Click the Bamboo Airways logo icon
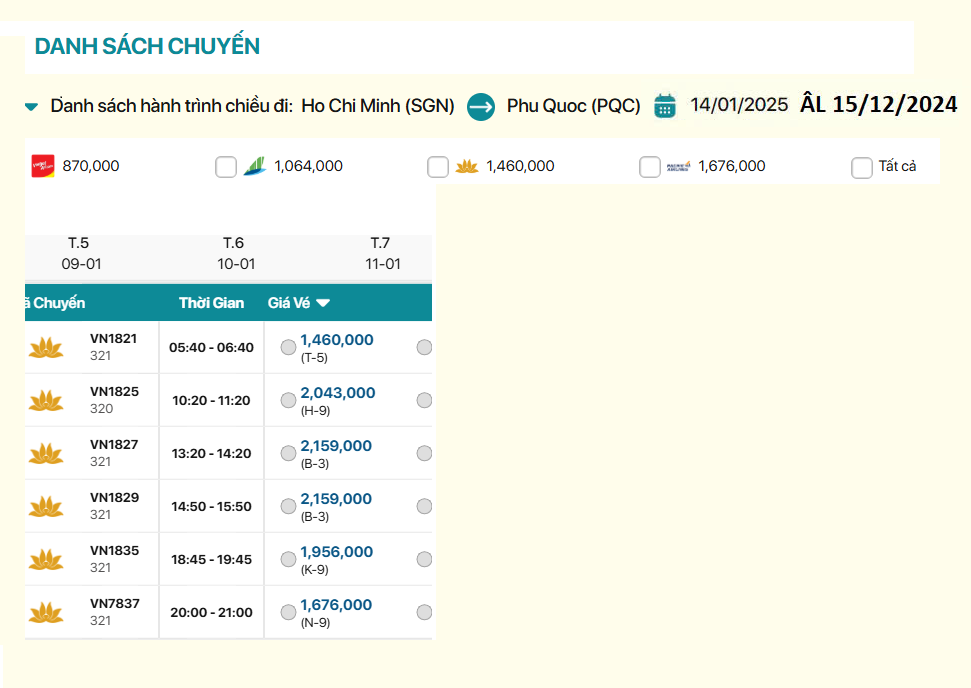Image resolution: width=971 pixels, height=688 pixels. tap(254, 166)
